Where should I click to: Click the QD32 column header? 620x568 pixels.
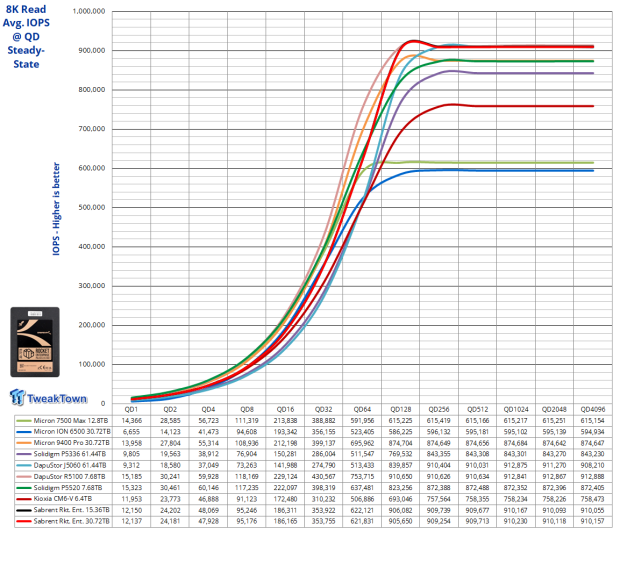point(324,409)
